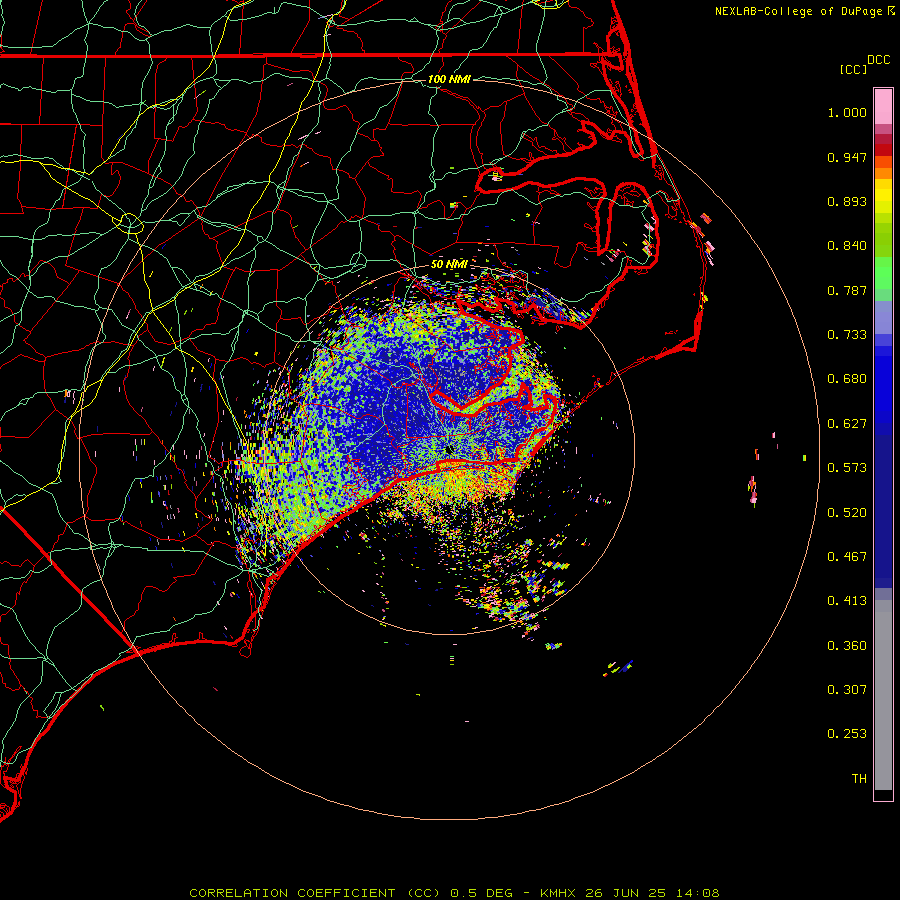This screenshot has height=900, width=900.
Task: Select the 0.893 color scale value
Action: (x=847, y=201)
